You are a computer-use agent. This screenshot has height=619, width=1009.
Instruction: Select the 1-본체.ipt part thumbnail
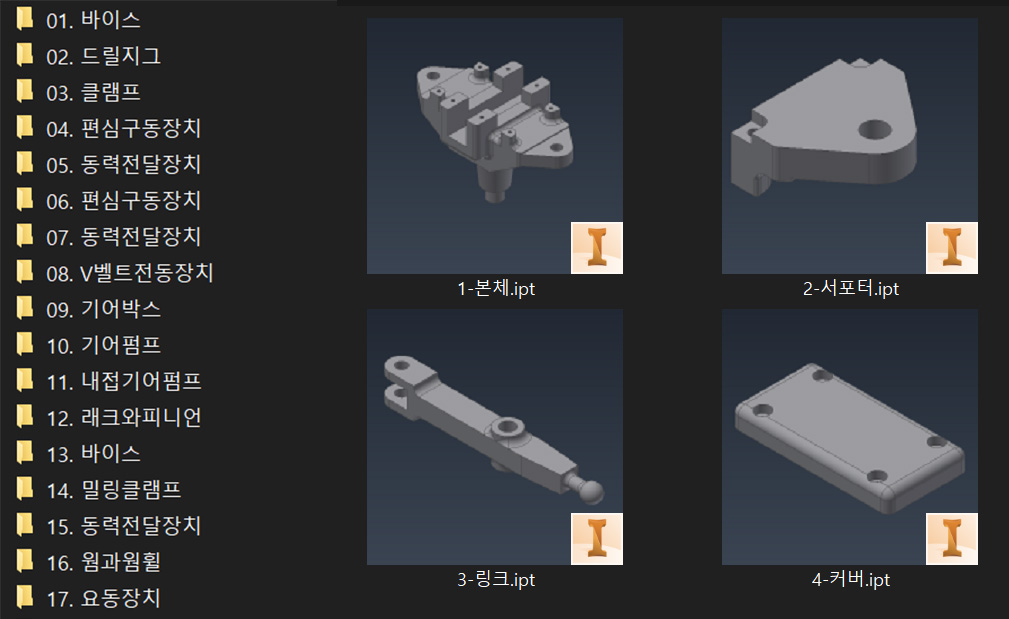point(494,145)
